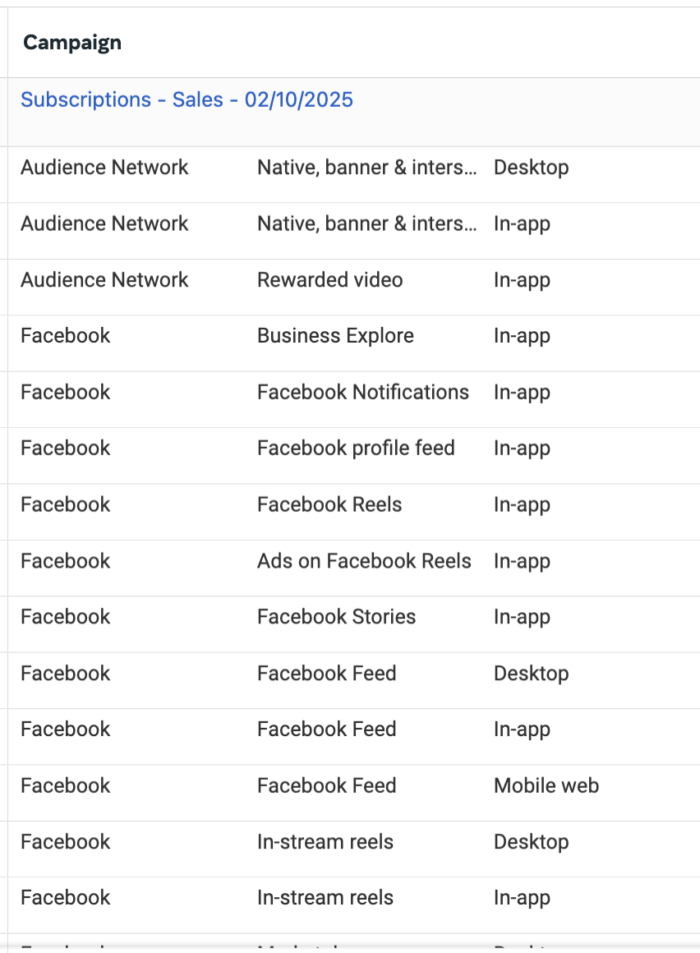This screenshot has height=953, width=700.
Task: Select Desktop cell in first Audience Network row
Action: [x=531, y=168]
